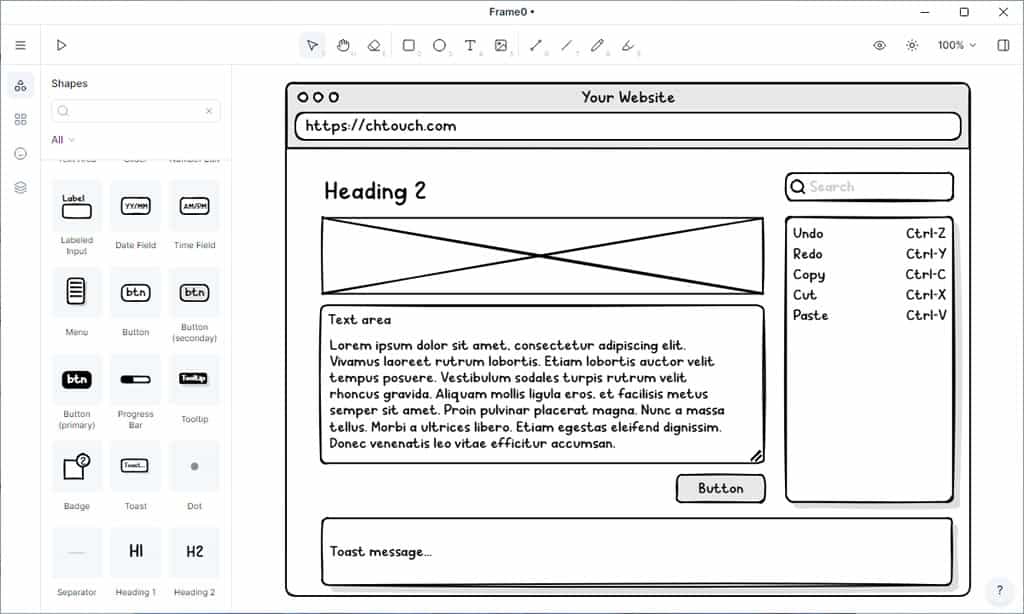Open the layers sidebar tab
The height and width of the screenshot is (614, 1024).
(x=20, y=187)
